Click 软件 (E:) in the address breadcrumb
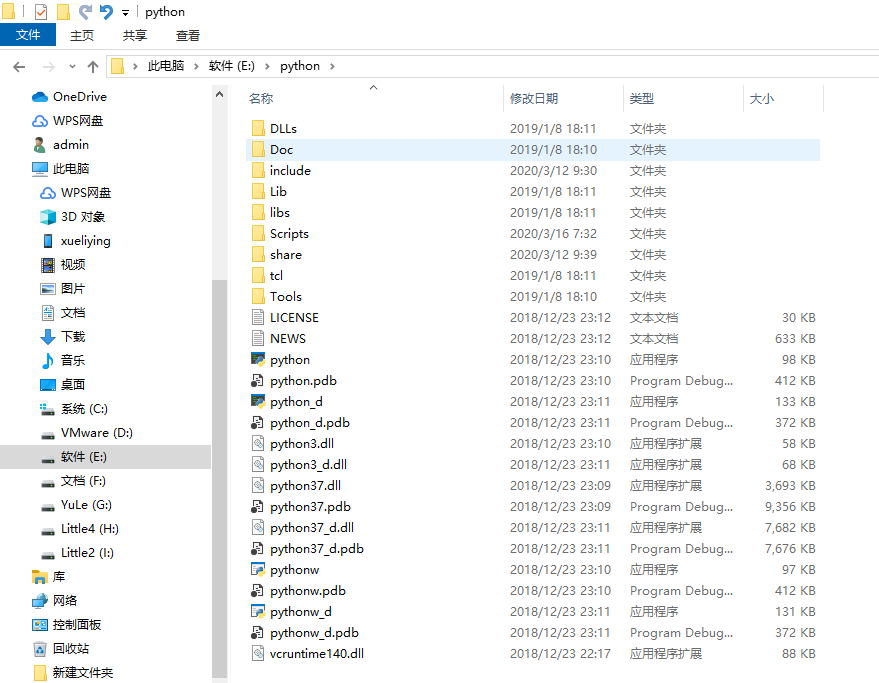Viewport: 879px width, 683px height. pos(232,66)
